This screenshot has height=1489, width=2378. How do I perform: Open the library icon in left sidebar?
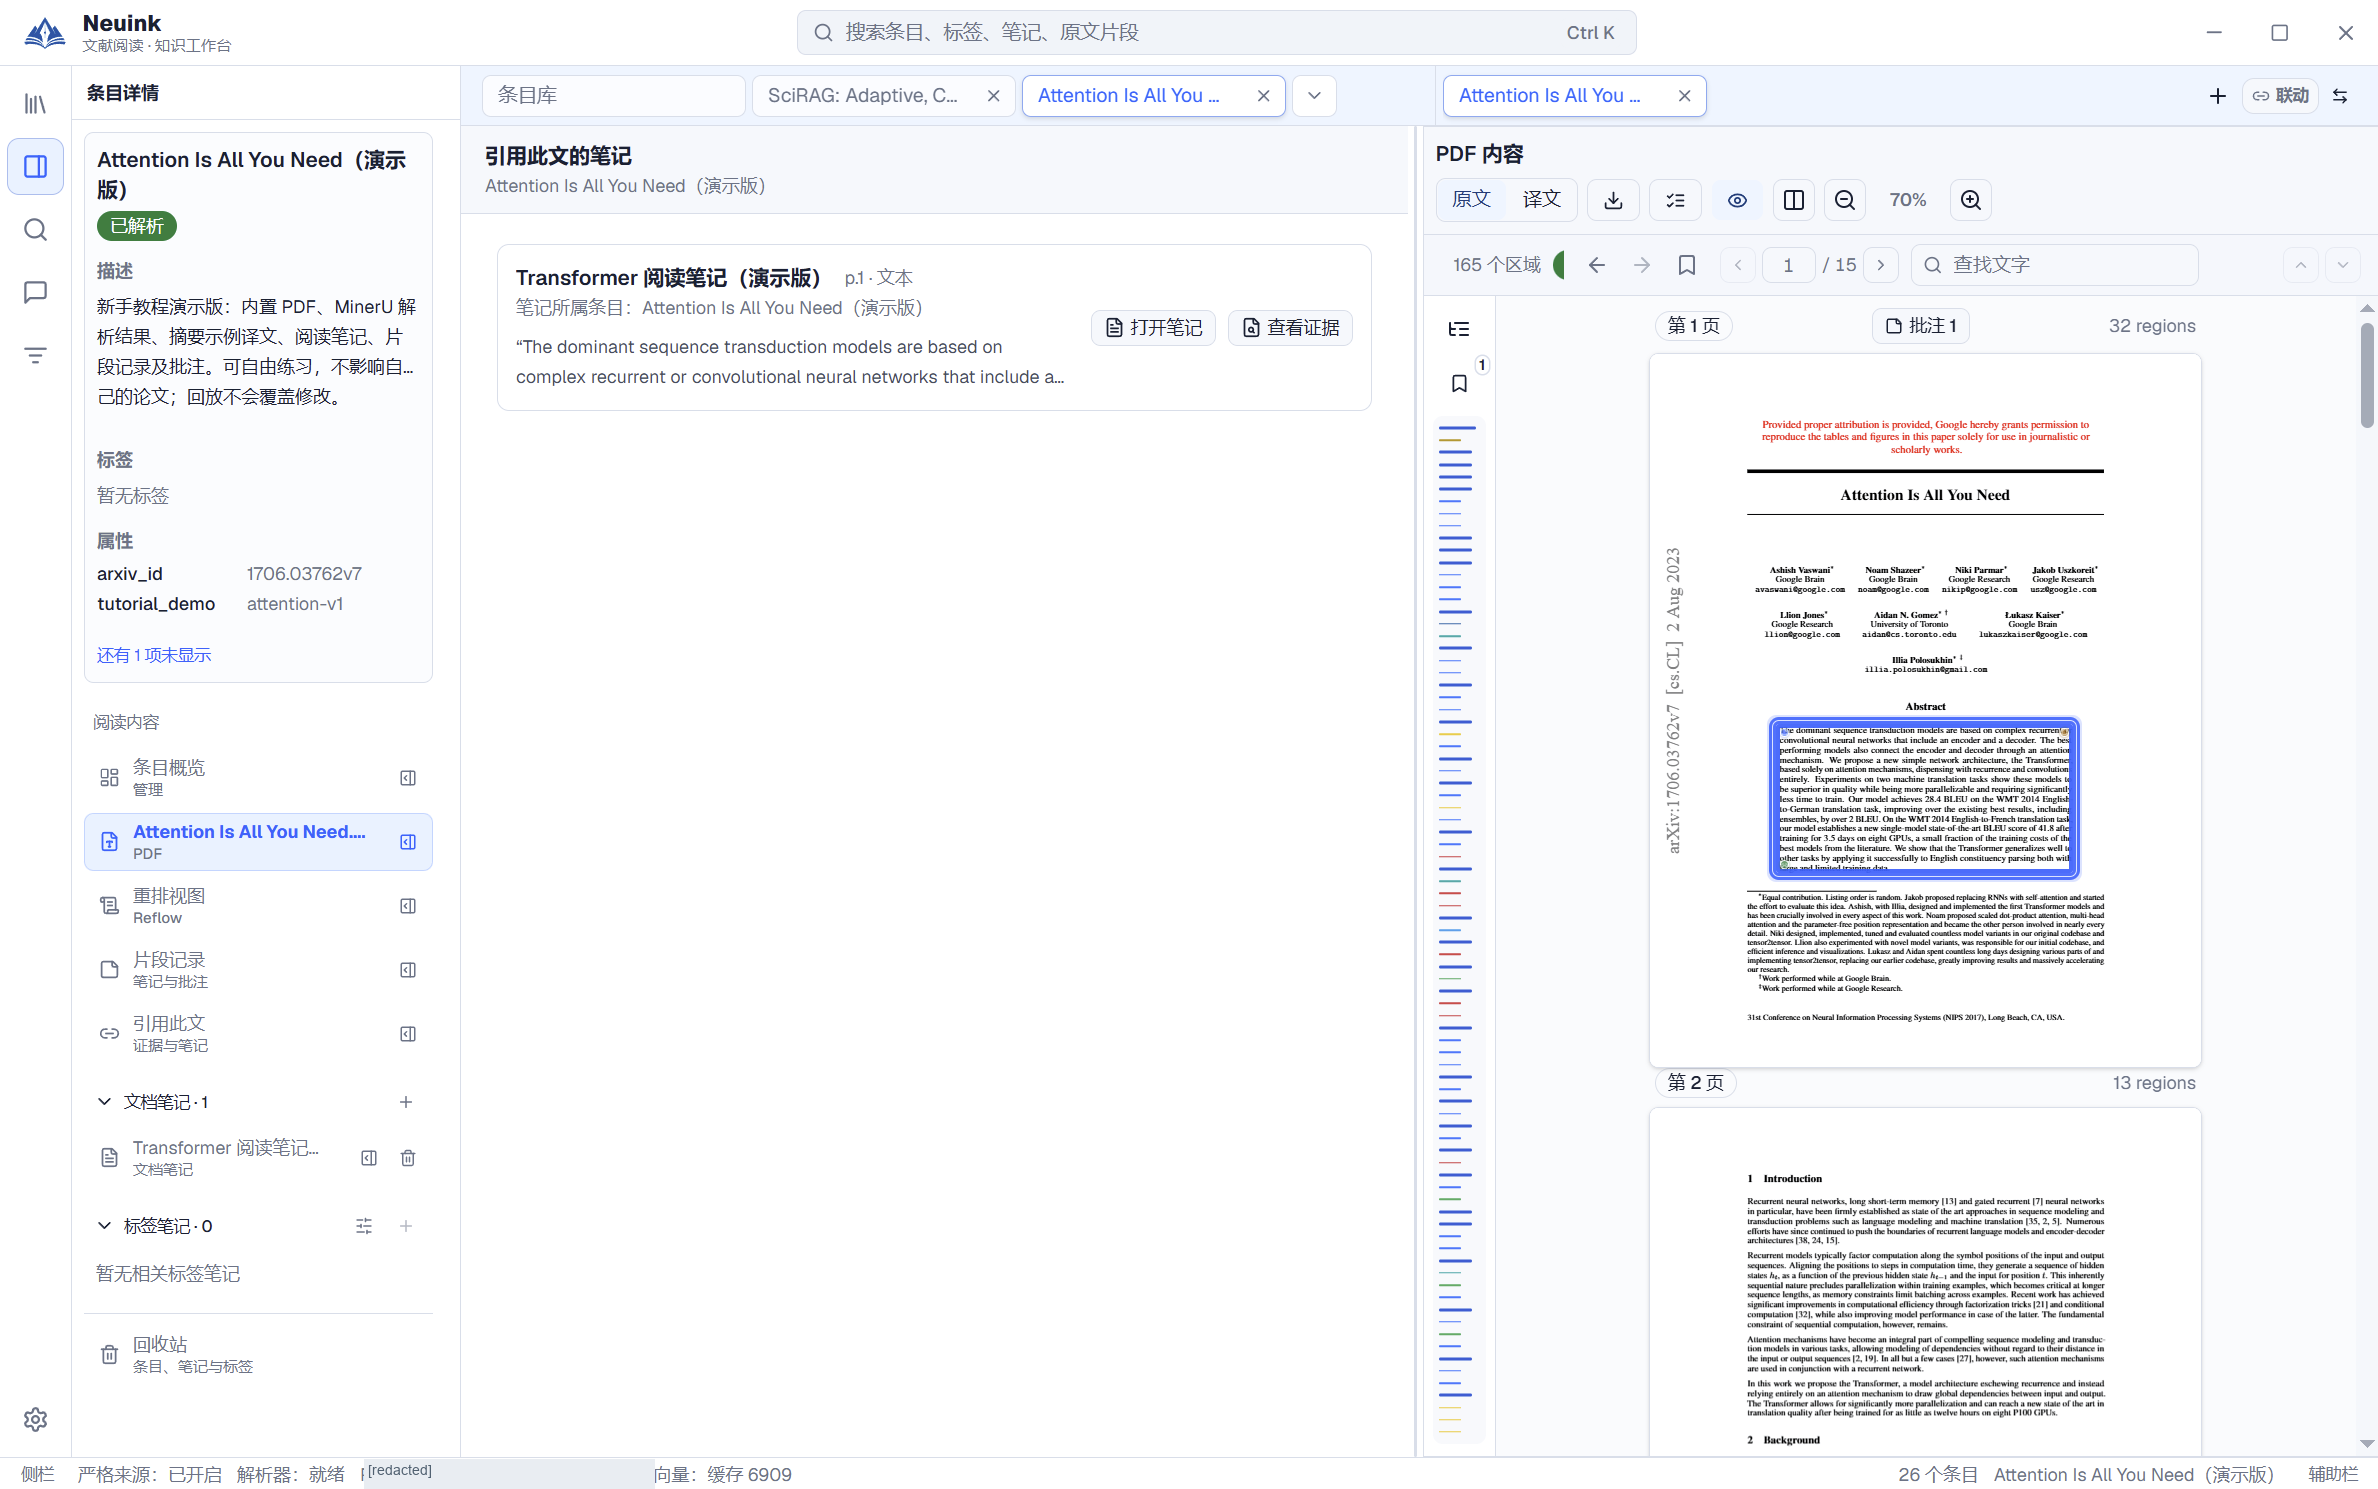pyautogui.click(x=35, y=104)
